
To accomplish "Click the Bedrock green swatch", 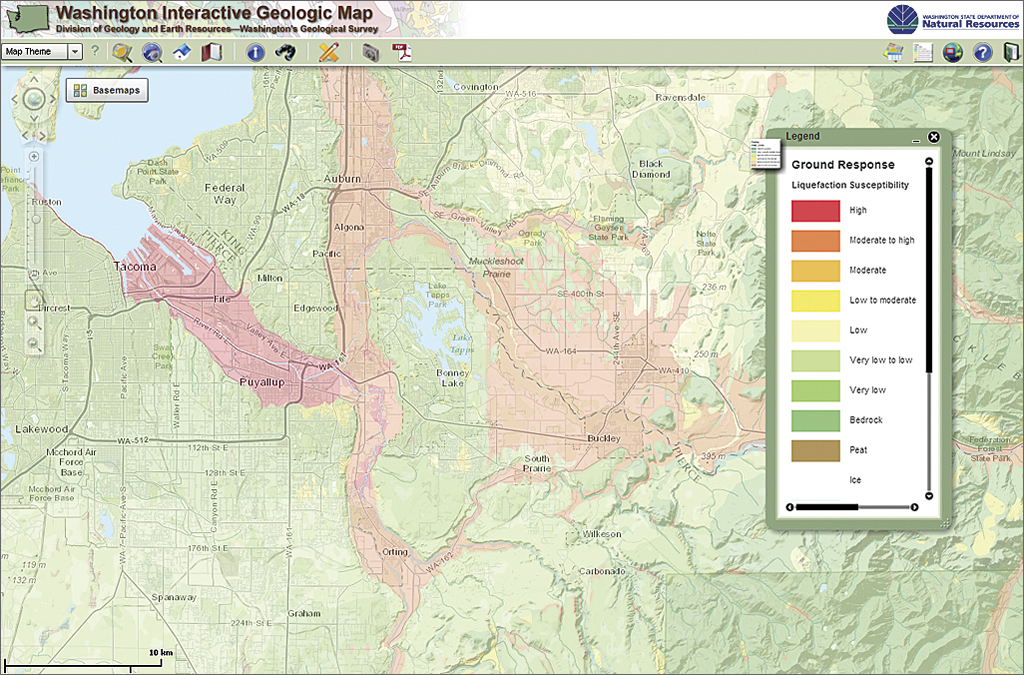I will 816,421.
